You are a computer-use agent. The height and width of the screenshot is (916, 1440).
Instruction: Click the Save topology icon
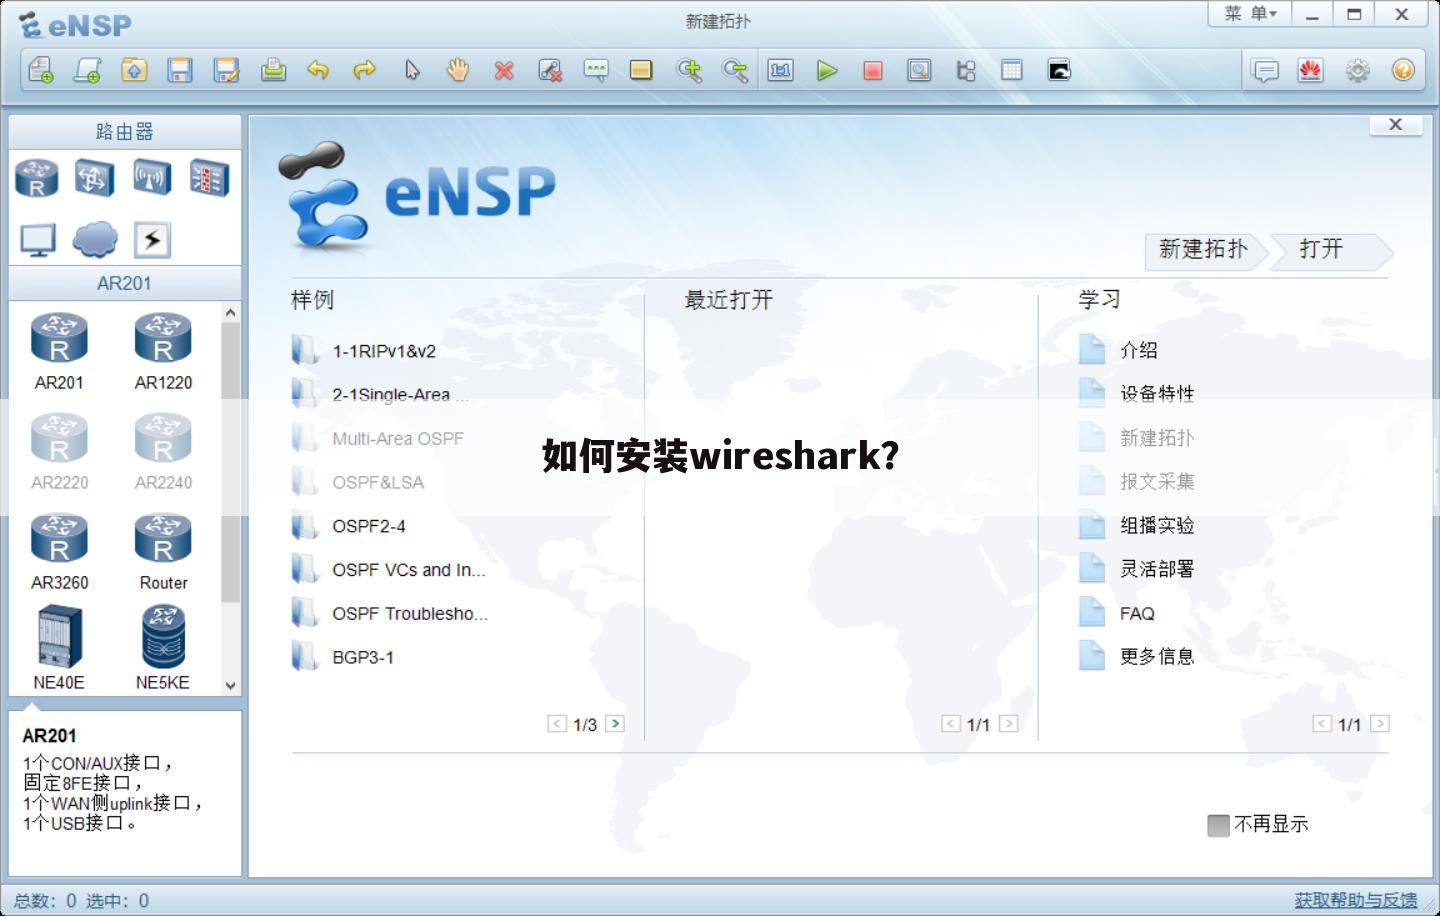180,70
